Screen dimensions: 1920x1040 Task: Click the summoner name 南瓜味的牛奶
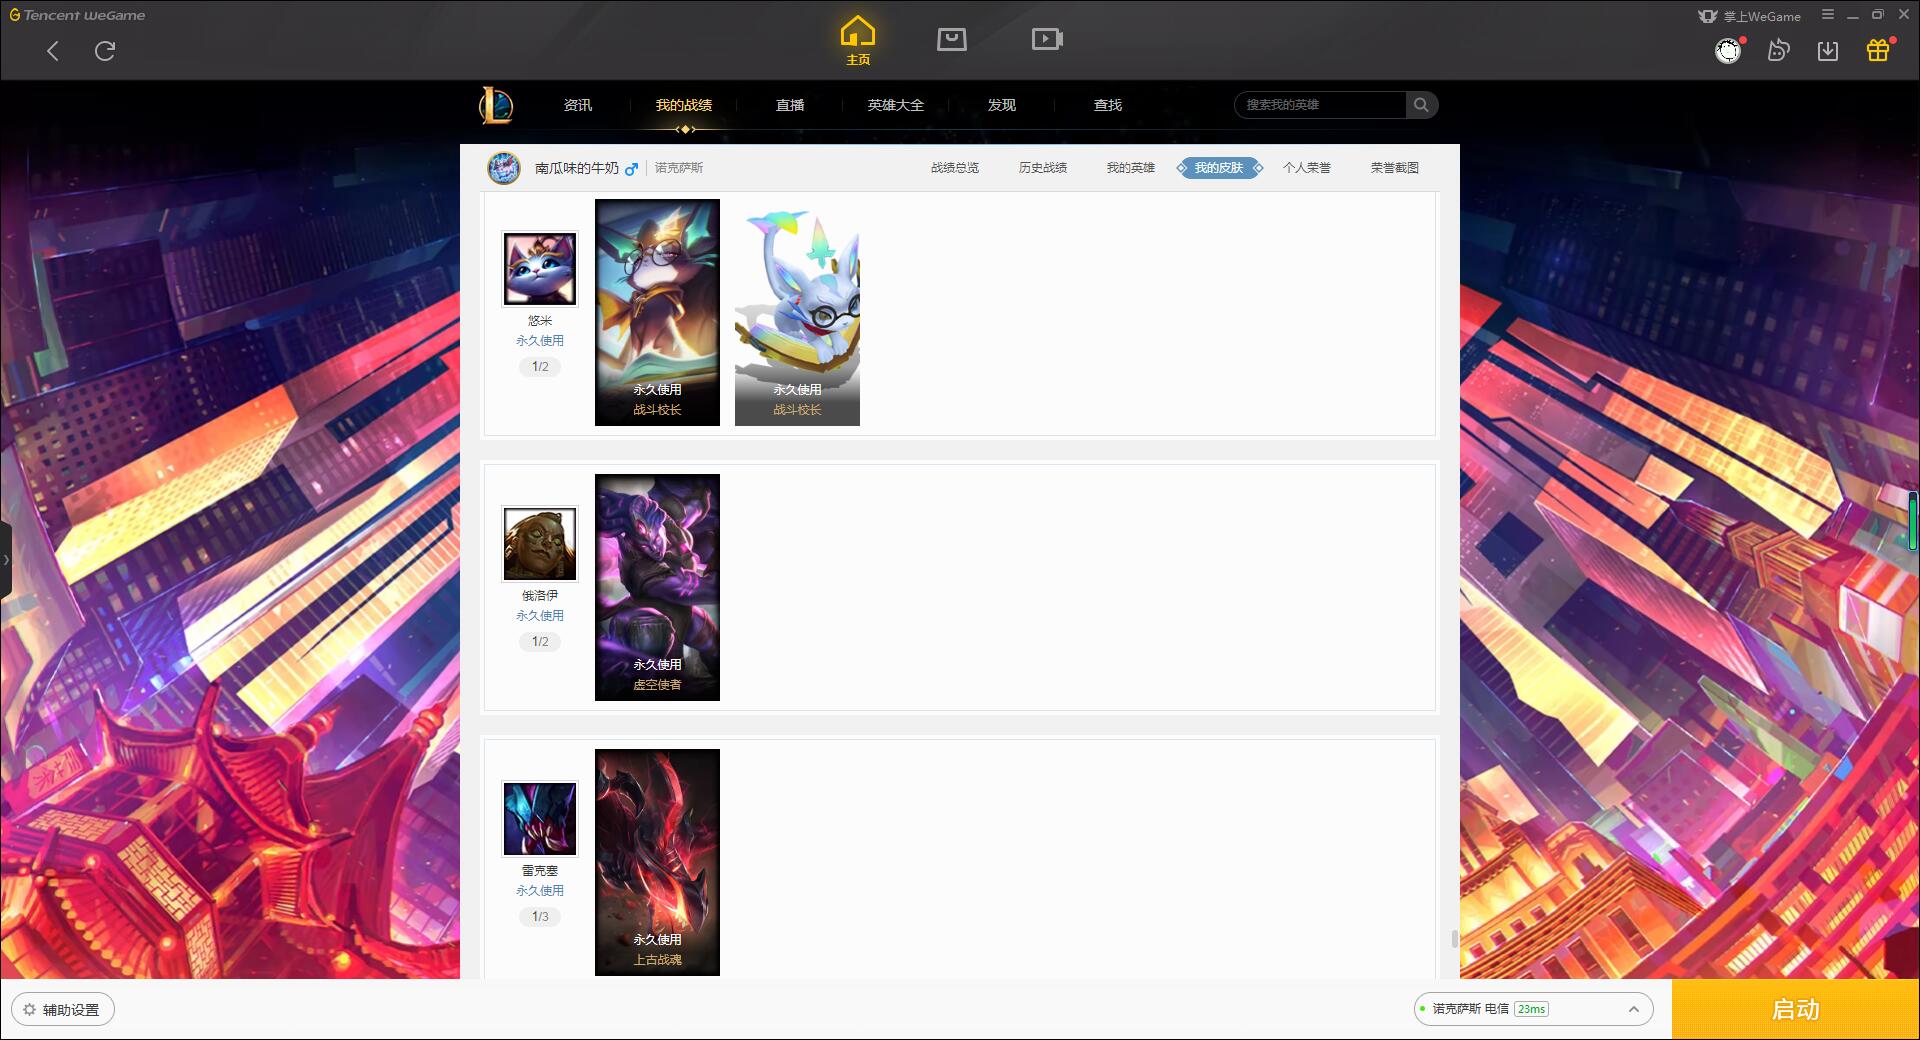click(x=577, y=168)
